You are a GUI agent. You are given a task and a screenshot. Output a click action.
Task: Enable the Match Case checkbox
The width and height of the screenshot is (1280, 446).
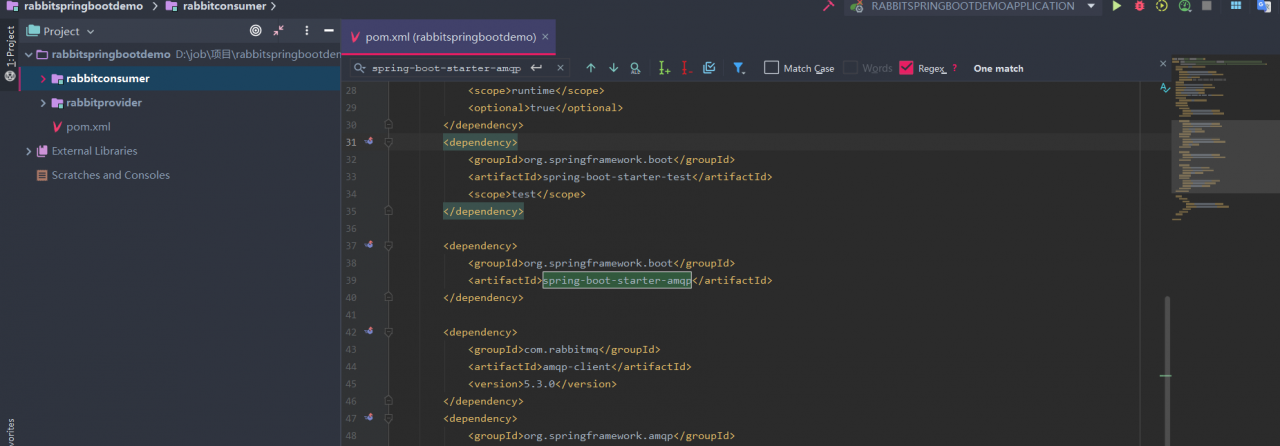[x=771, y=68]
